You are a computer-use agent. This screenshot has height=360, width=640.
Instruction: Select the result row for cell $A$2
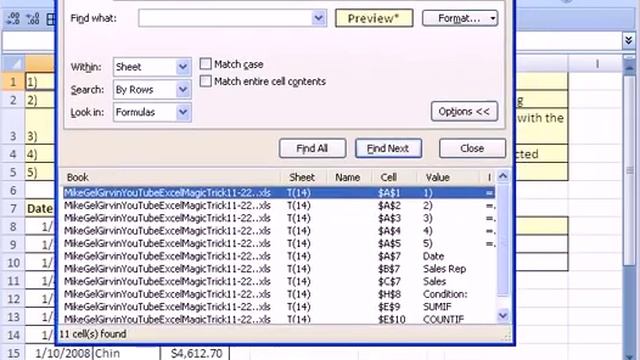(x=279, y=205)
